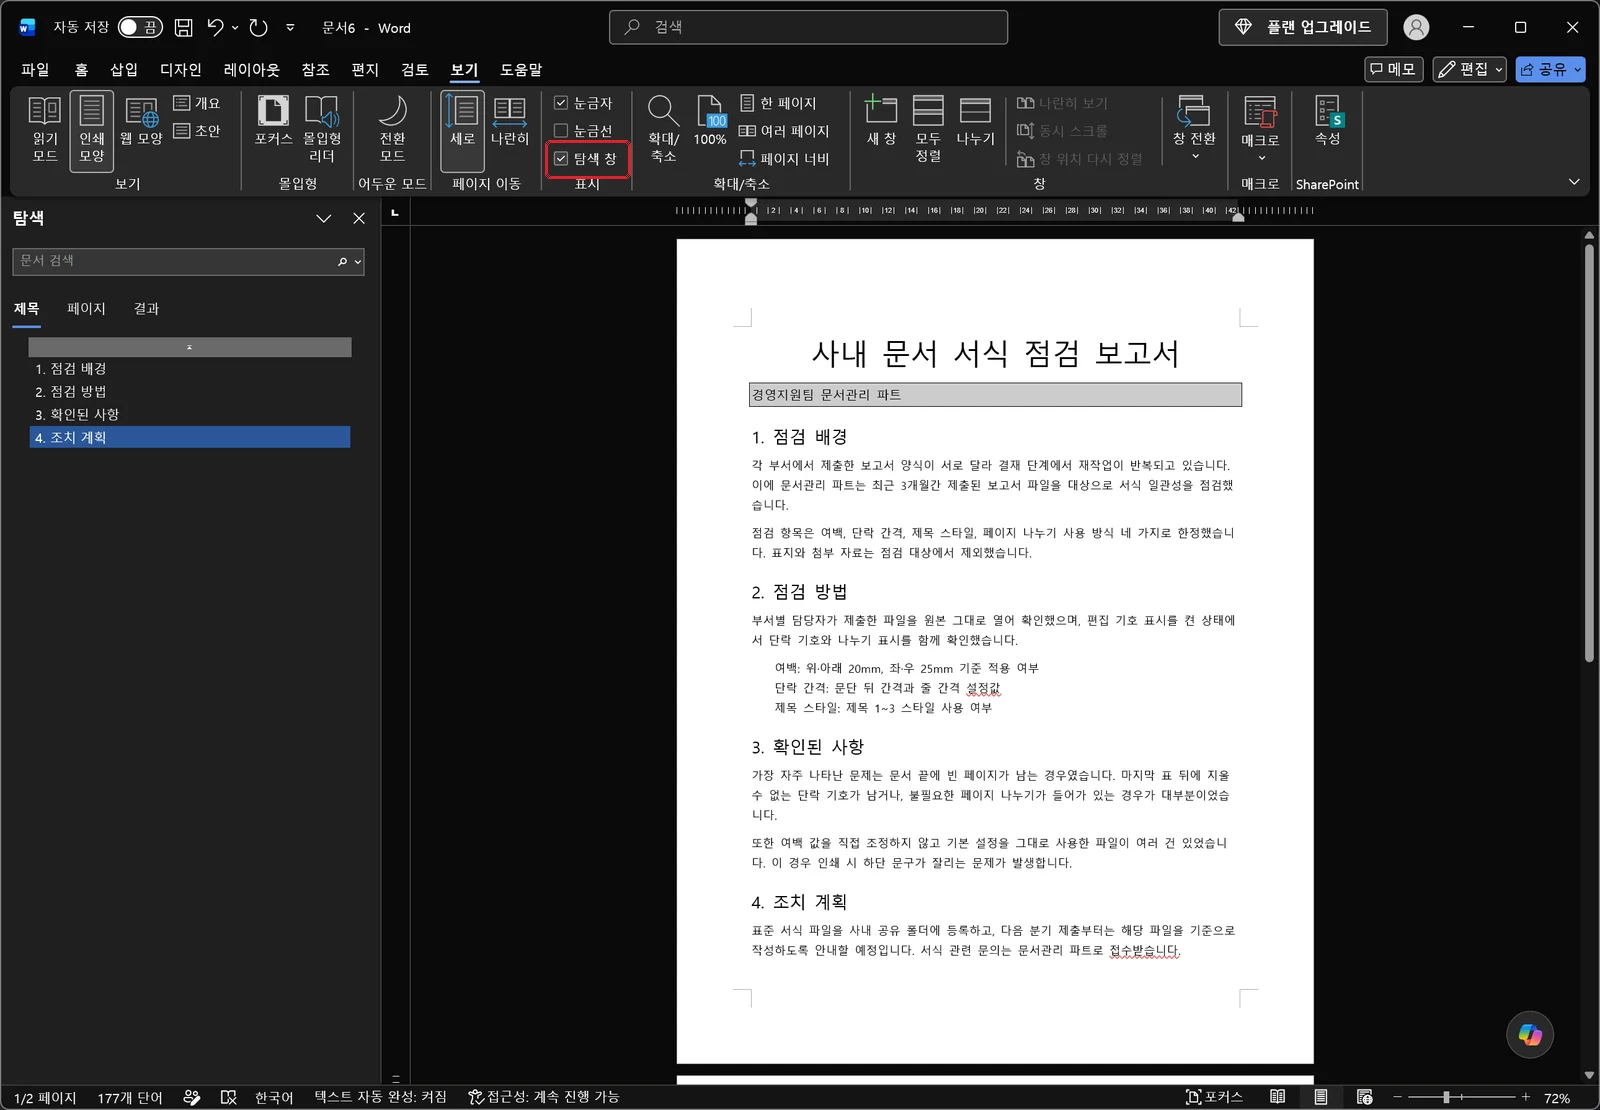This screenshot has width=1600, height=1110.
Task: Switch to Web Layout from status bar
Action: coord(1364,1097)
